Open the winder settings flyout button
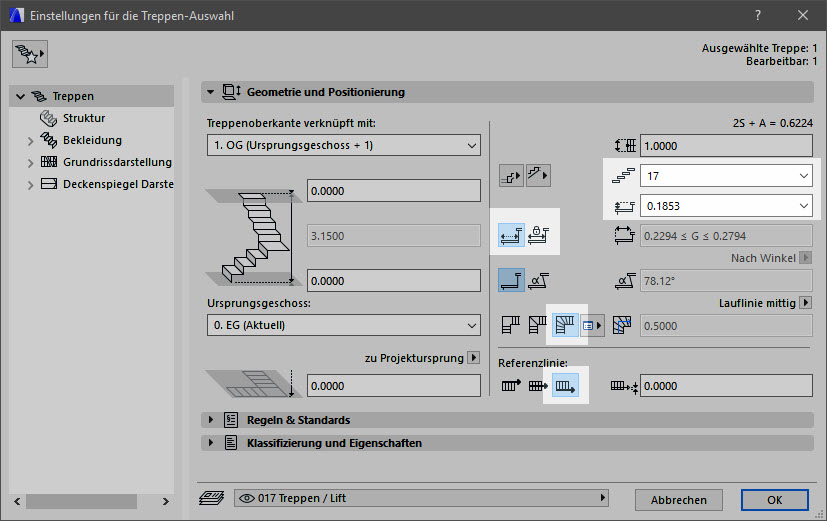This screenshot has width=827, height=521. tap(592, 325)
